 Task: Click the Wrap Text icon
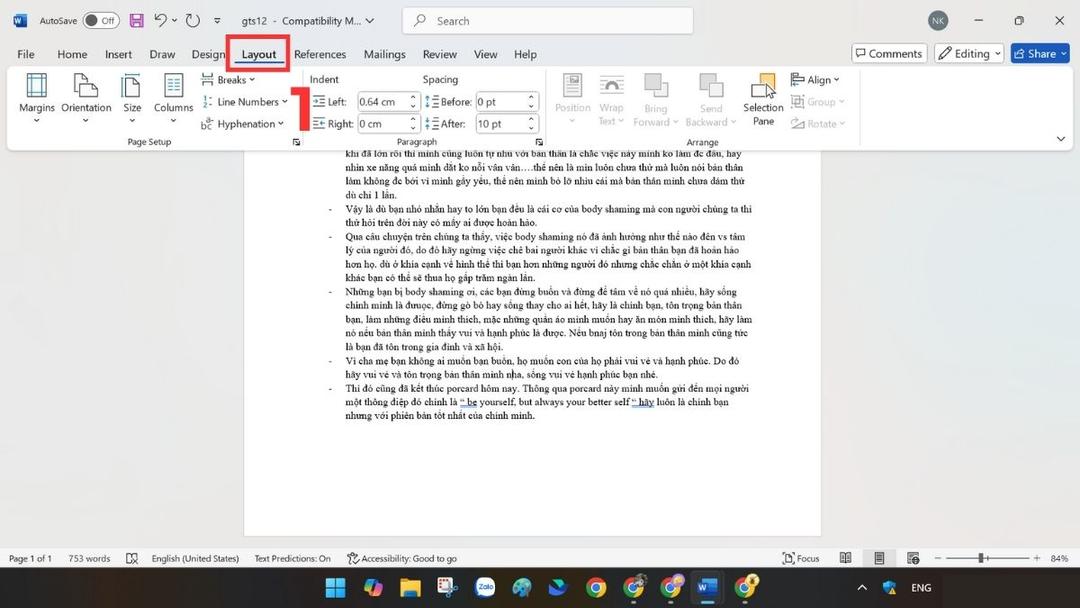pyautogui.click(x=611, y=97)
